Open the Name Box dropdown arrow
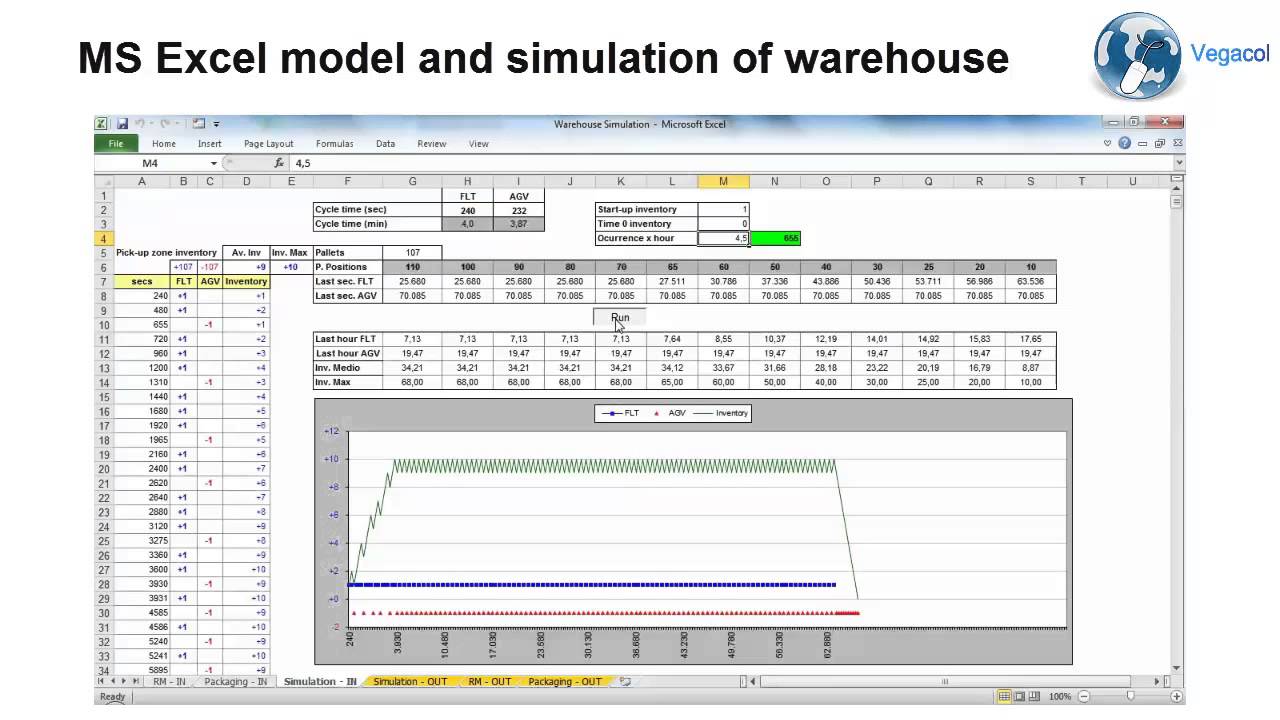The image size is (1280, 720). pos(213,163)
